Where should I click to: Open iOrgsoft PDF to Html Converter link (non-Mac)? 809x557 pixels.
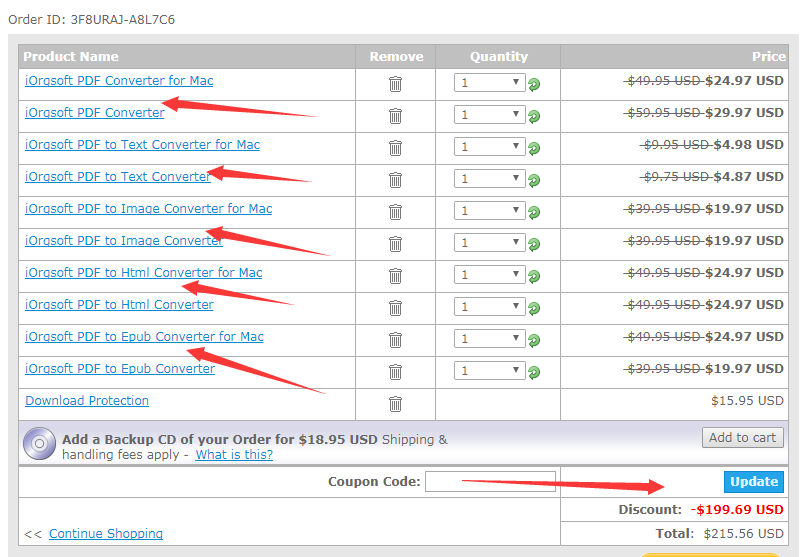click(119, 305)
